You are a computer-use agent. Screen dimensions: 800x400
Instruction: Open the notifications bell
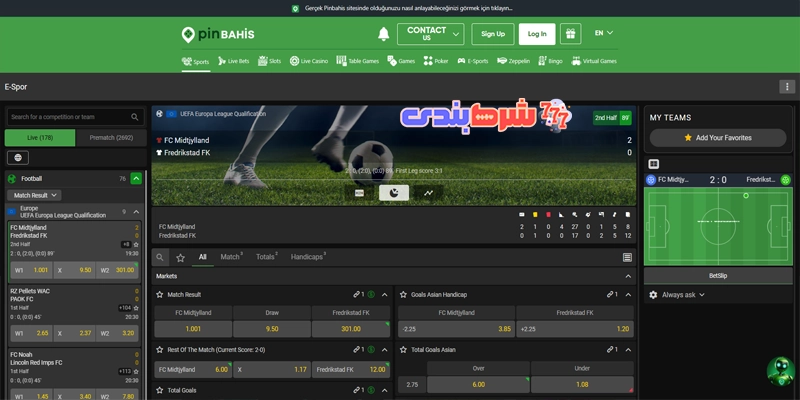[383, 34]
